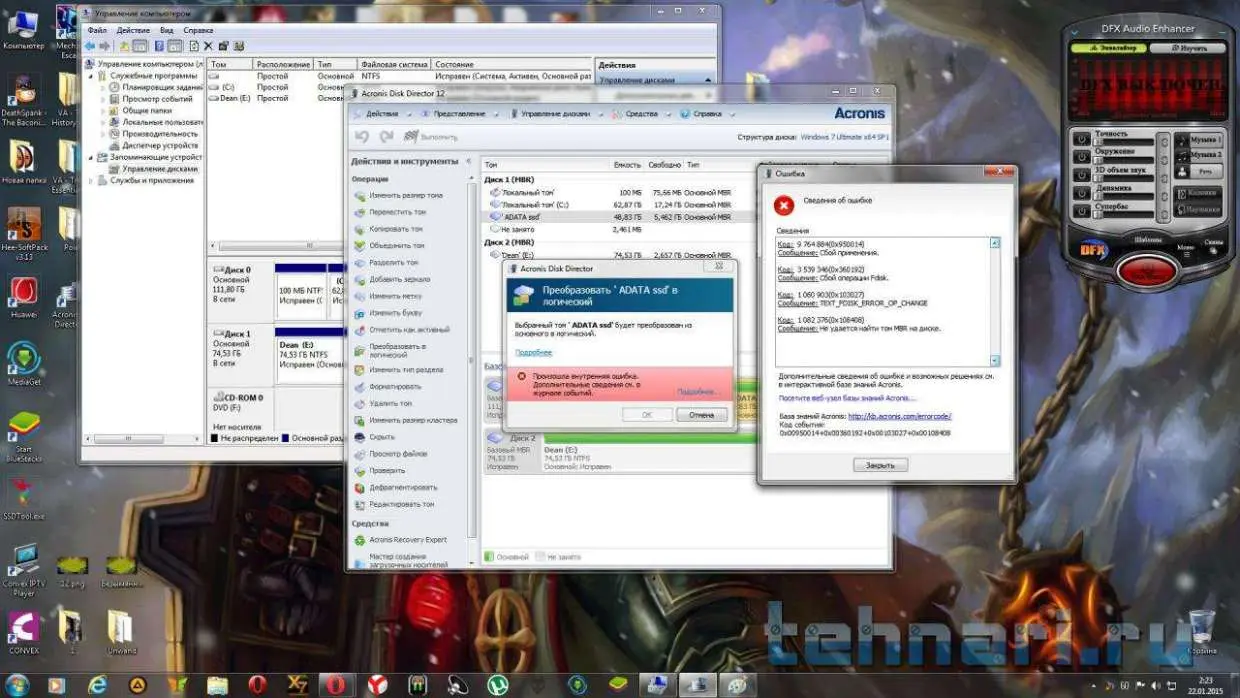Open Вид menu in Computer Management

[x=167, y=31]
